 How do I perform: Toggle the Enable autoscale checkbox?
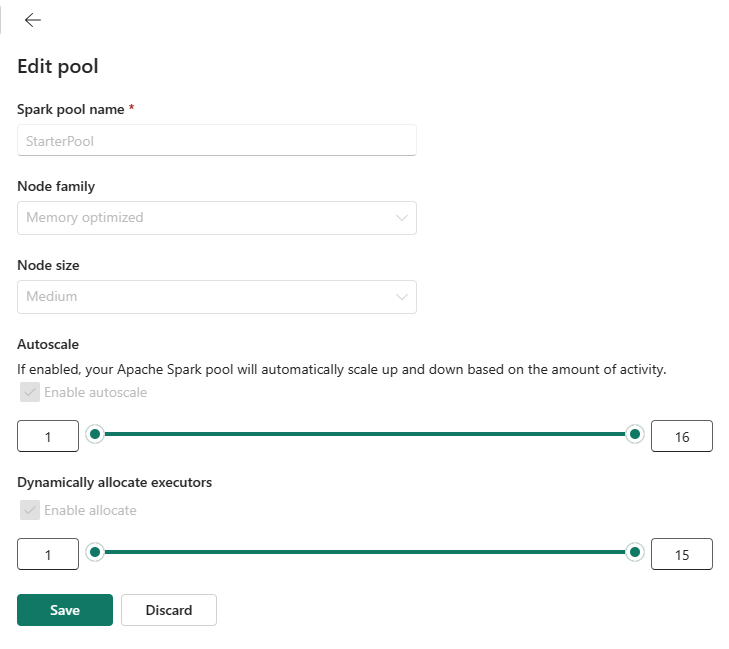click(31, 393)
